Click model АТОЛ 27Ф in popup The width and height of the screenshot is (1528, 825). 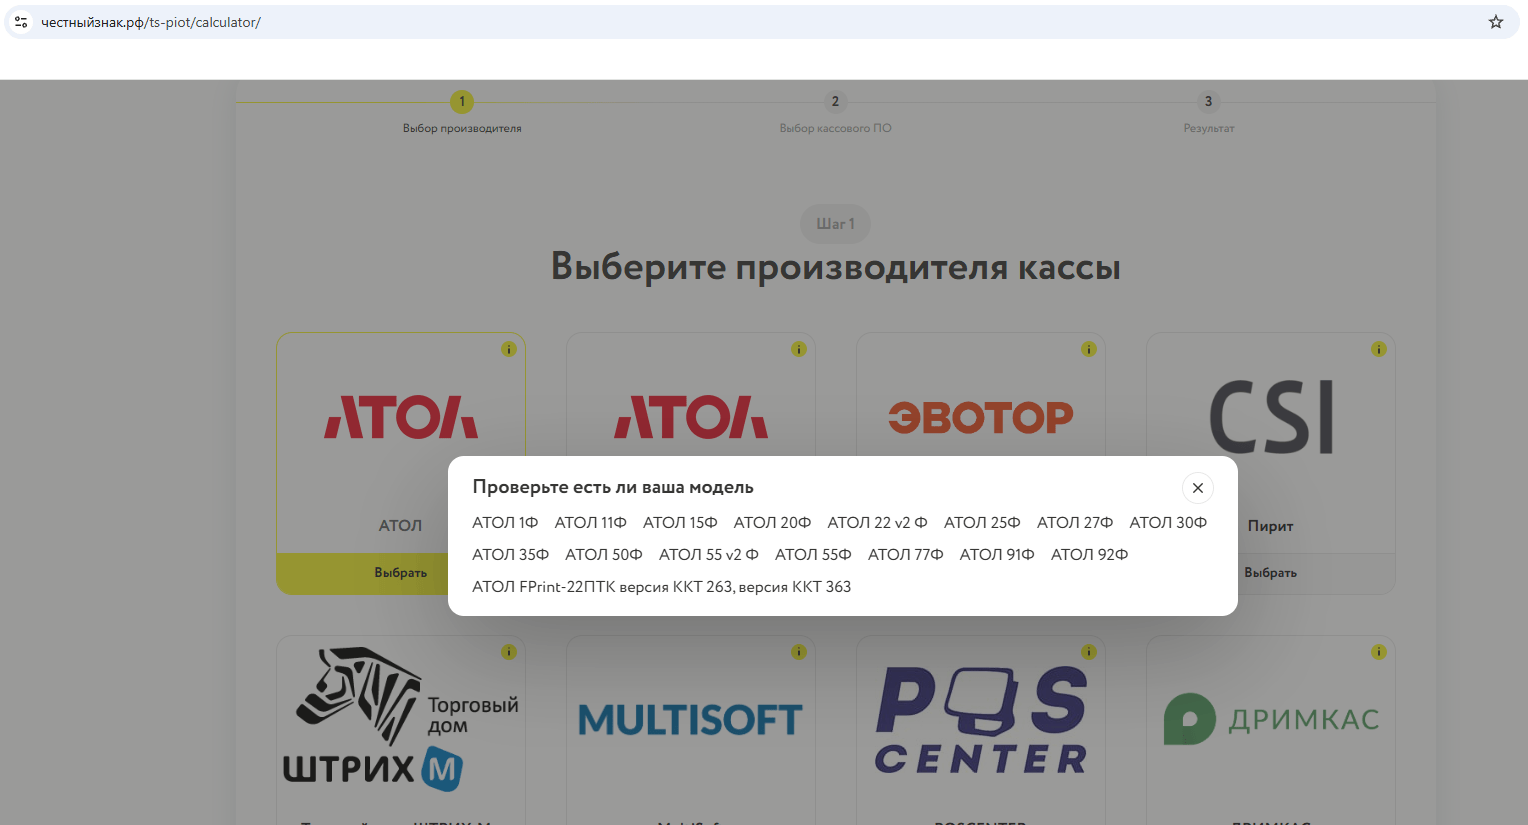pos(1075,523)
